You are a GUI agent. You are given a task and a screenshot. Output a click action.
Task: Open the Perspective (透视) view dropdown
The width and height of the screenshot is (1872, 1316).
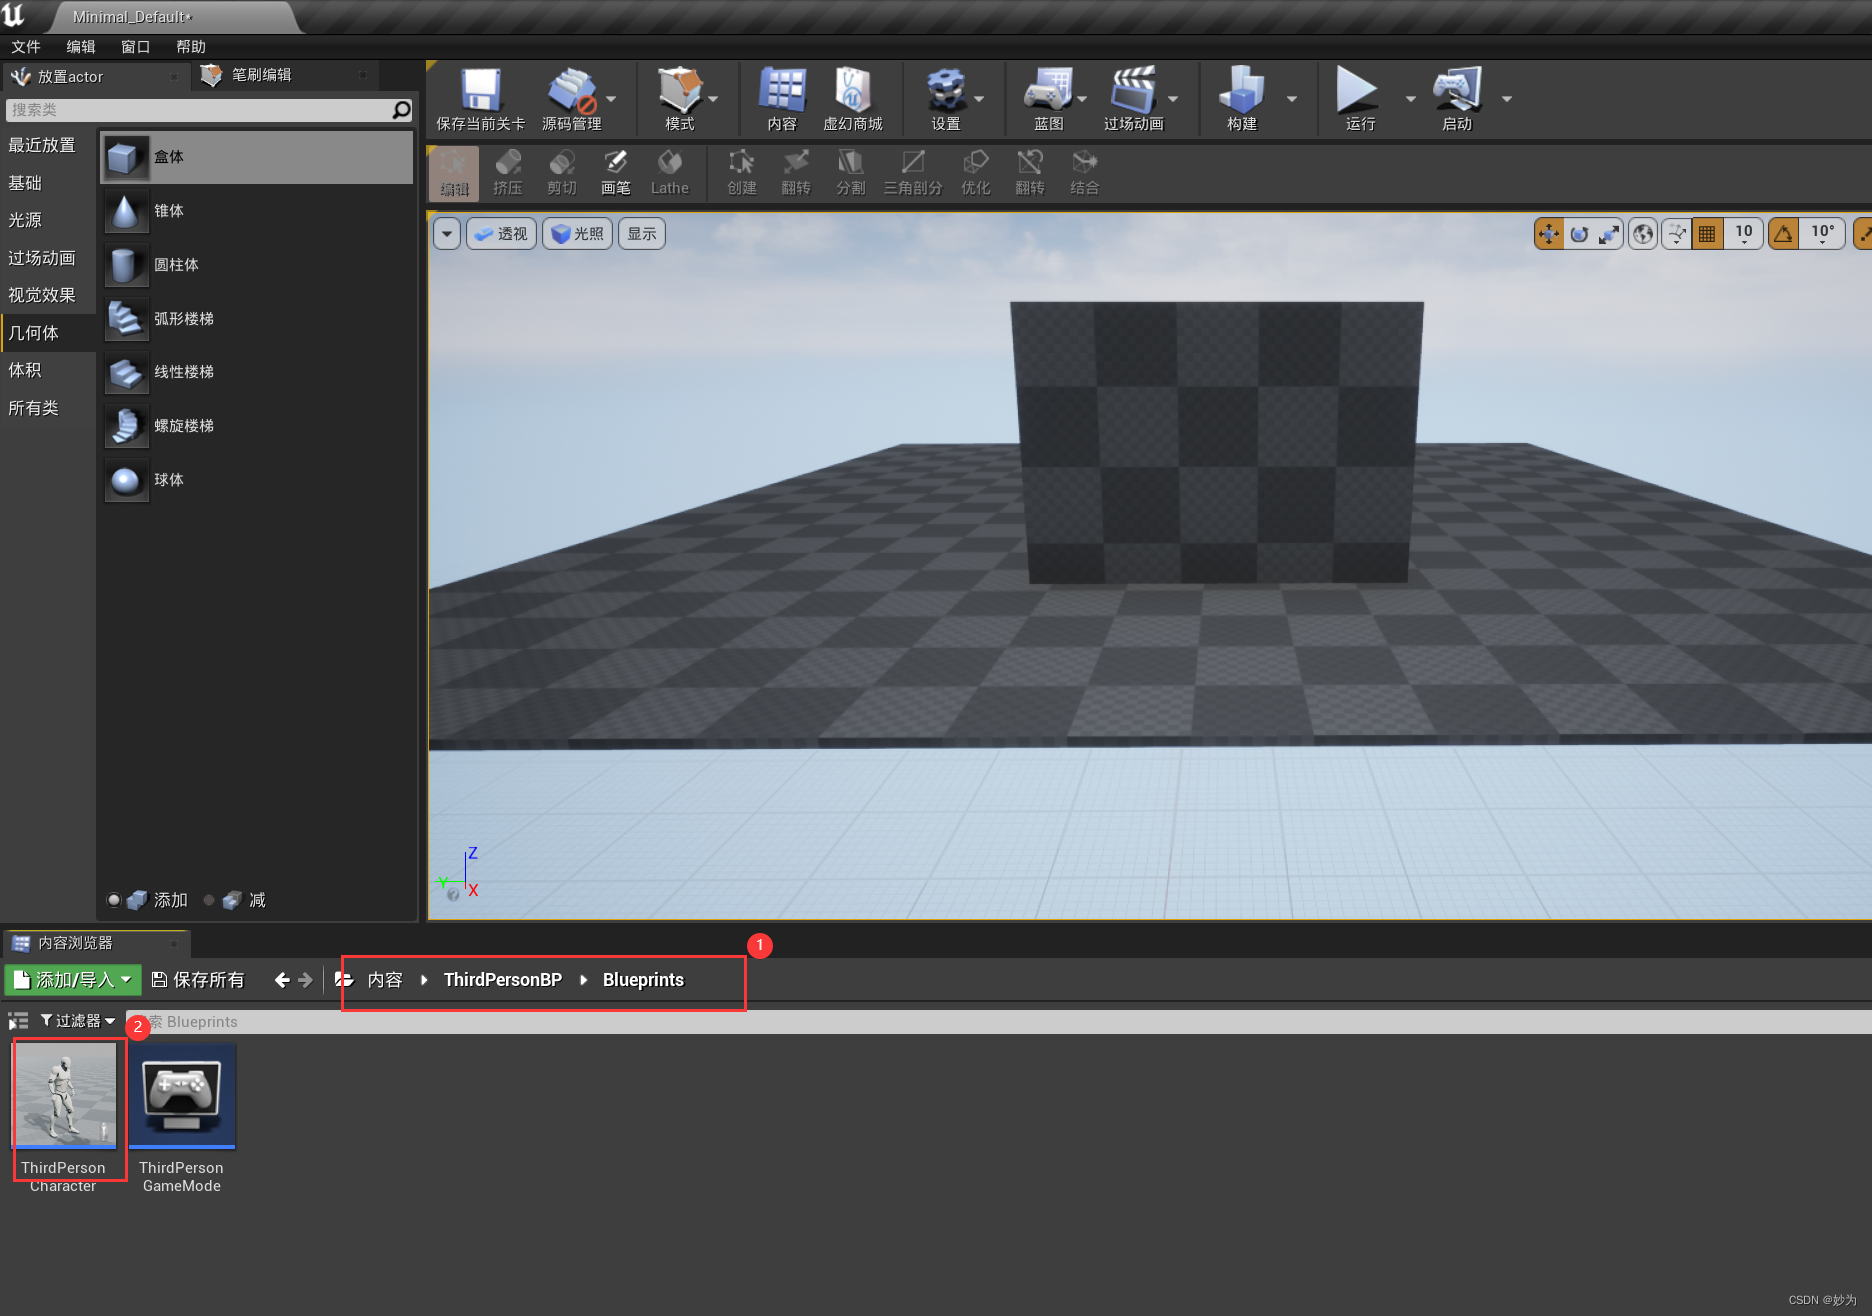(502, 234)
